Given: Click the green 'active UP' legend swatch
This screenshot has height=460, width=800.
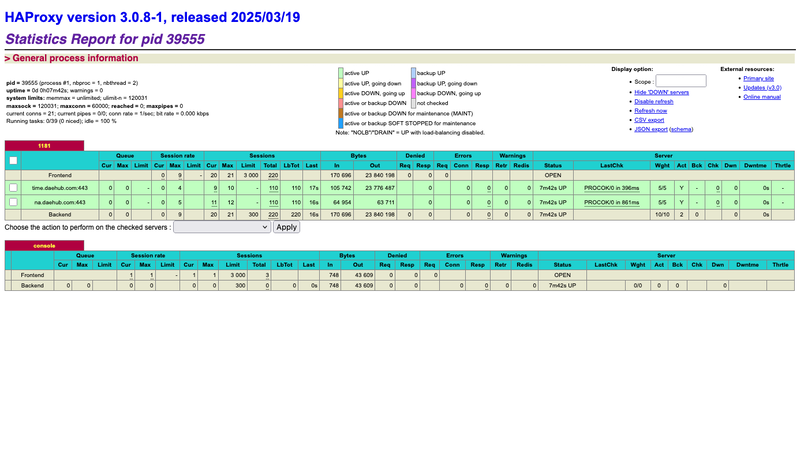Looking at the screenshot, I should click(340, 73).
